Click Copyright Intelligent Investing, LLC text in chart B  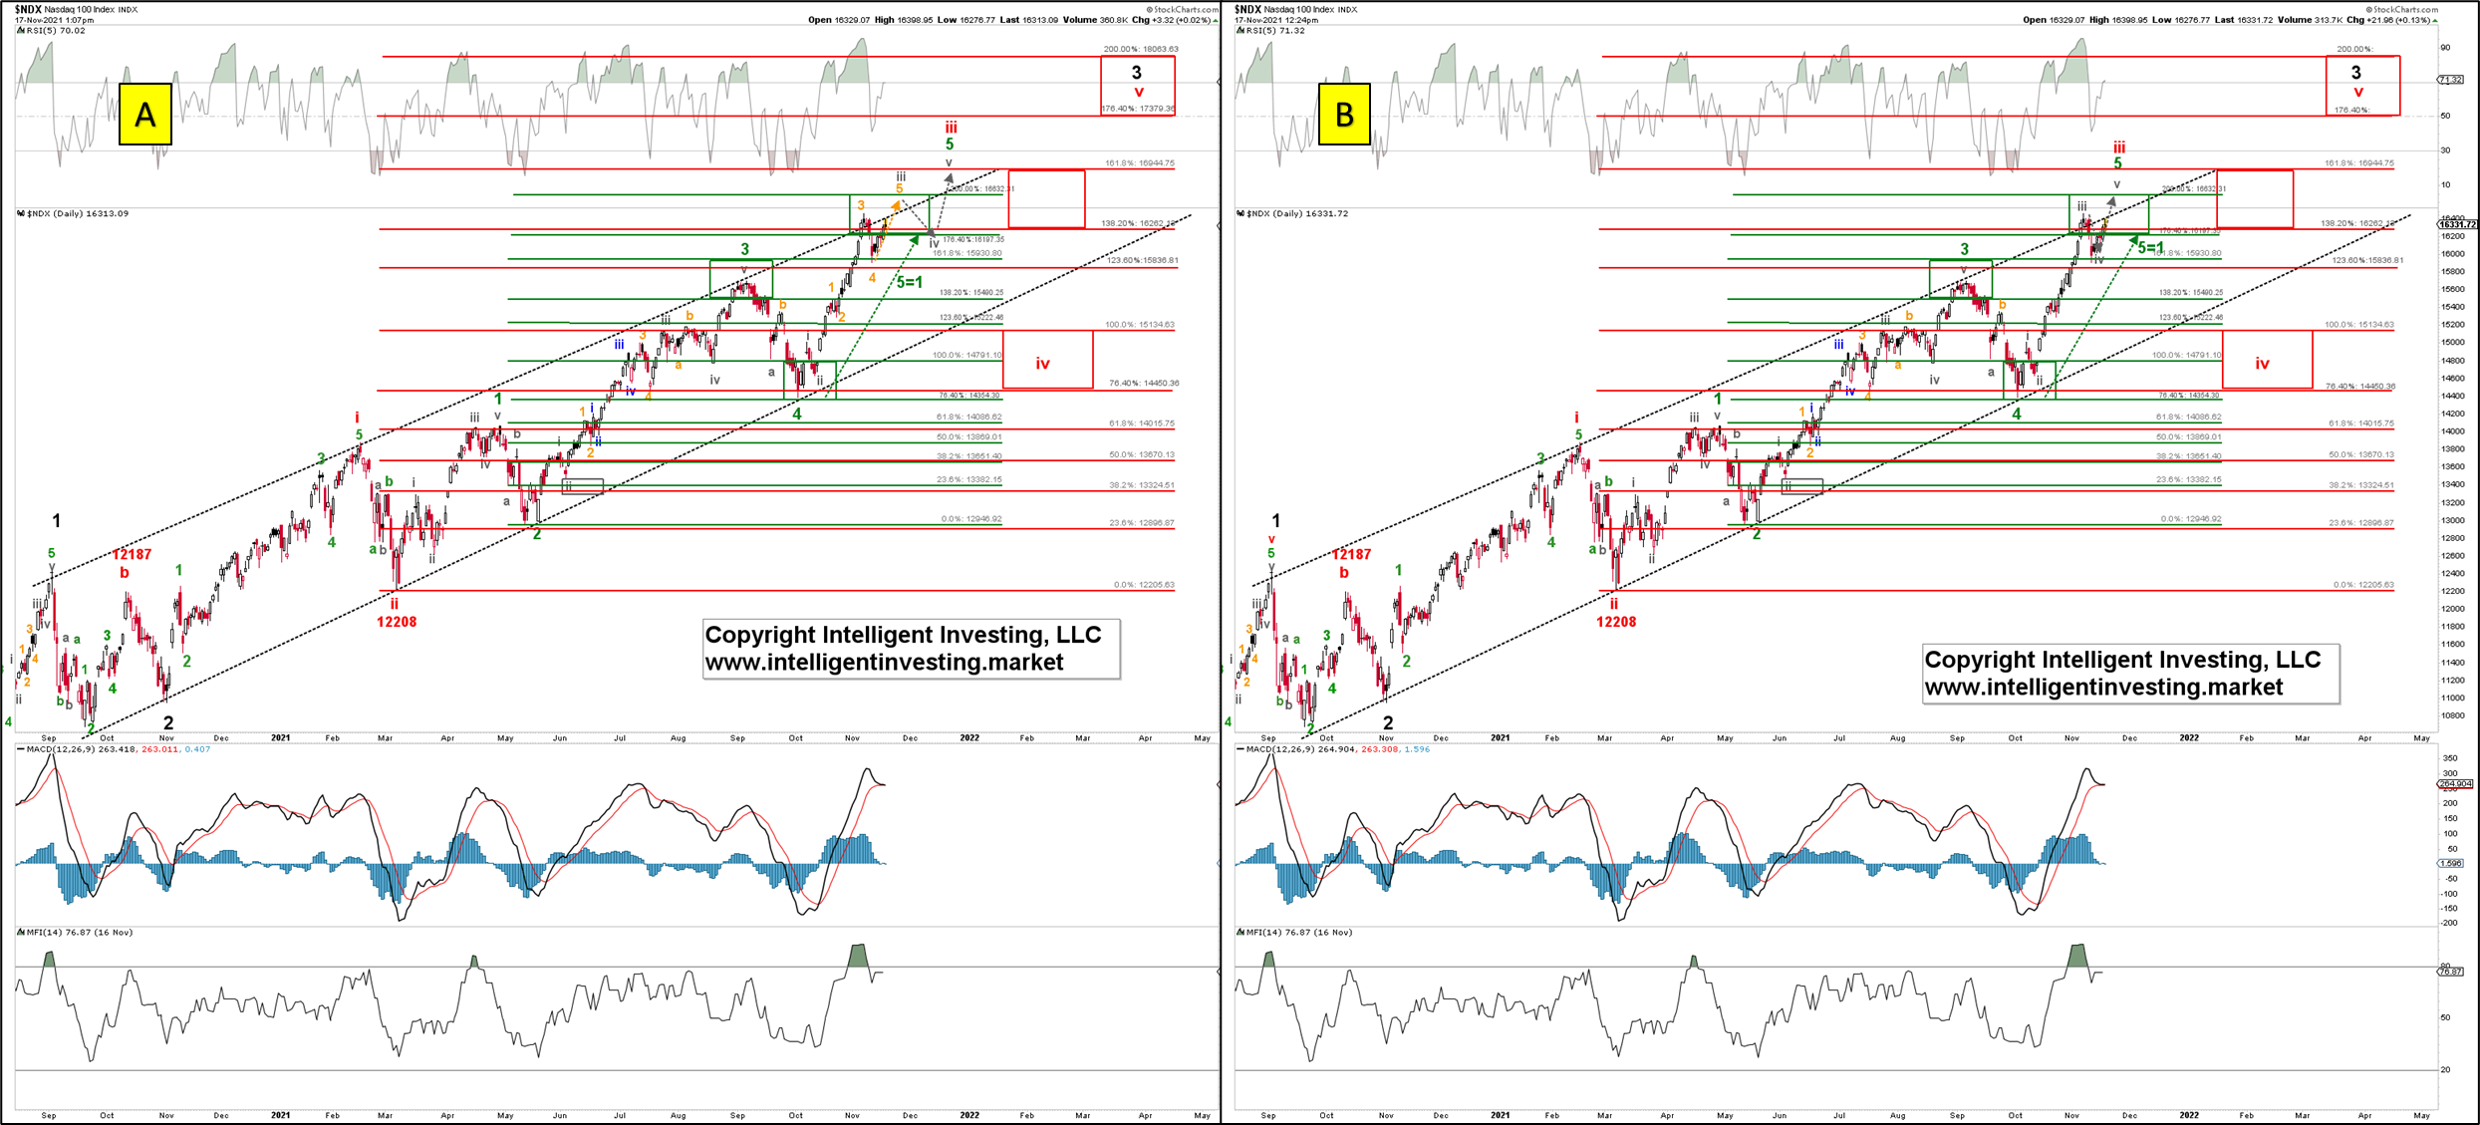(2123, 660)
